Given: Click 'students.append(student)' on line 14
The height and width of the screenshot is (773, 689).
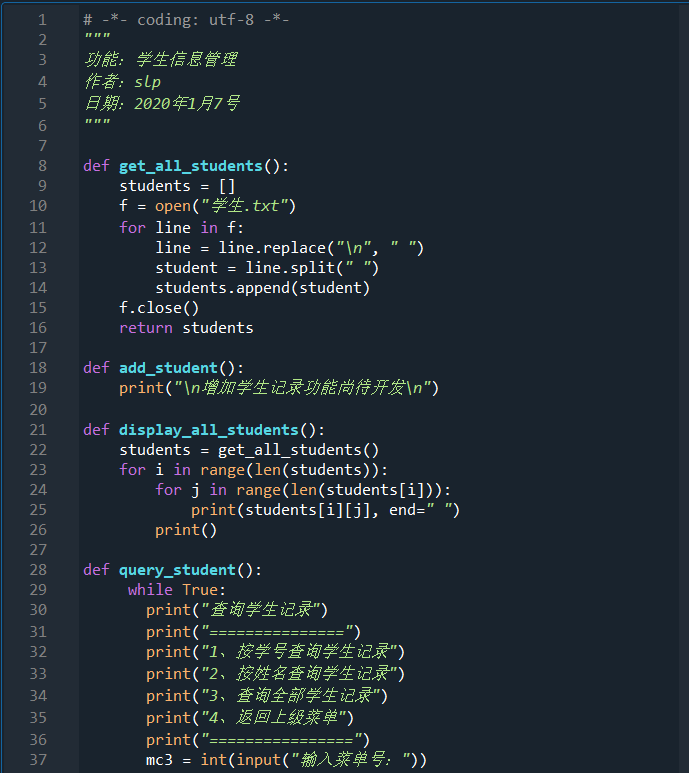Looking at the screenshot, I should tap(263, 288).
